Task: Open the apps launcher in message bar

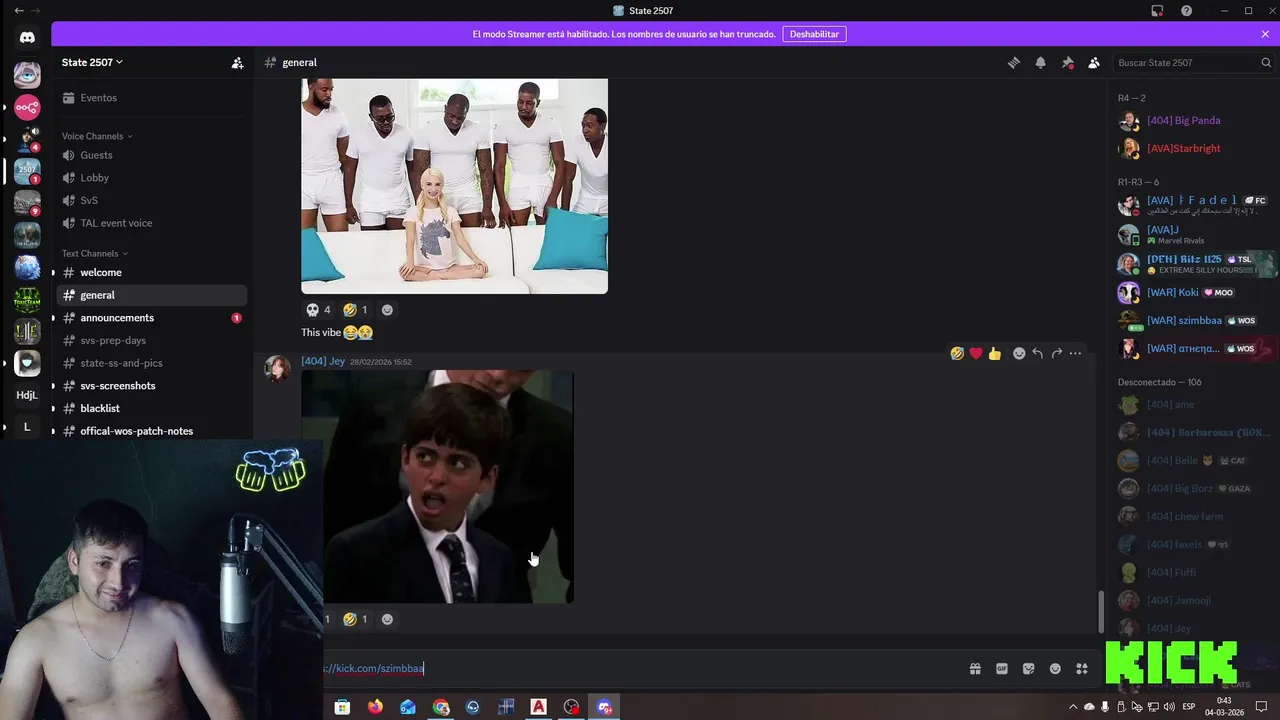Action: click(x=1082, y=669)
